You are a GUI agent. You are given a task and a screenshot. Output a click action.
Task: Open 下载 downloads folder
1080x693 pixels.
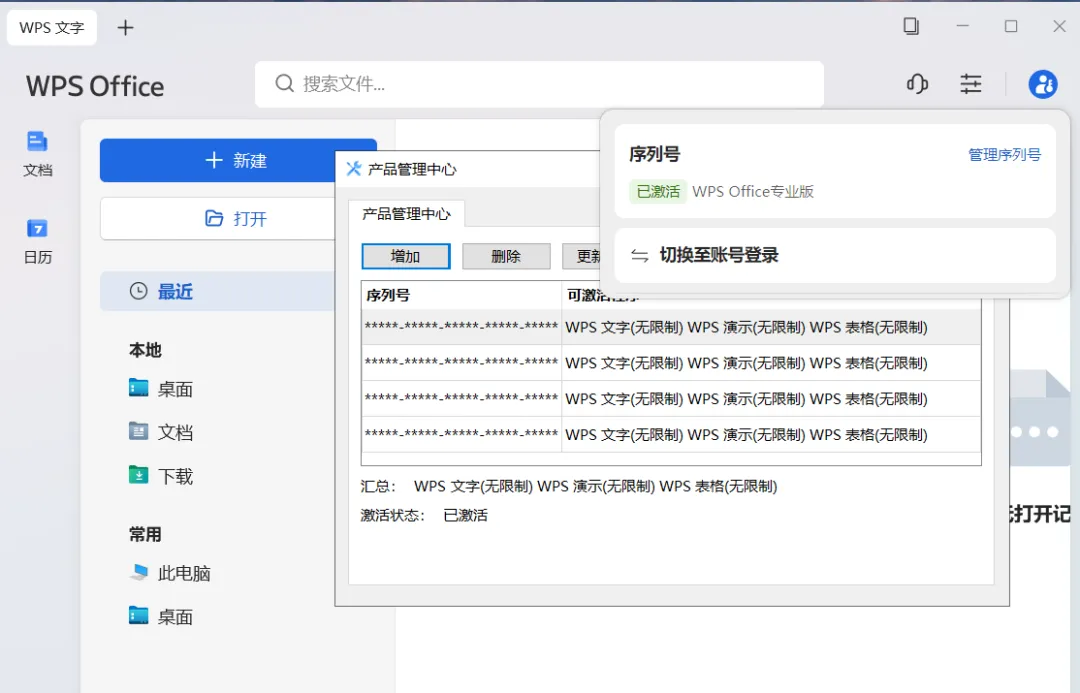161,476
